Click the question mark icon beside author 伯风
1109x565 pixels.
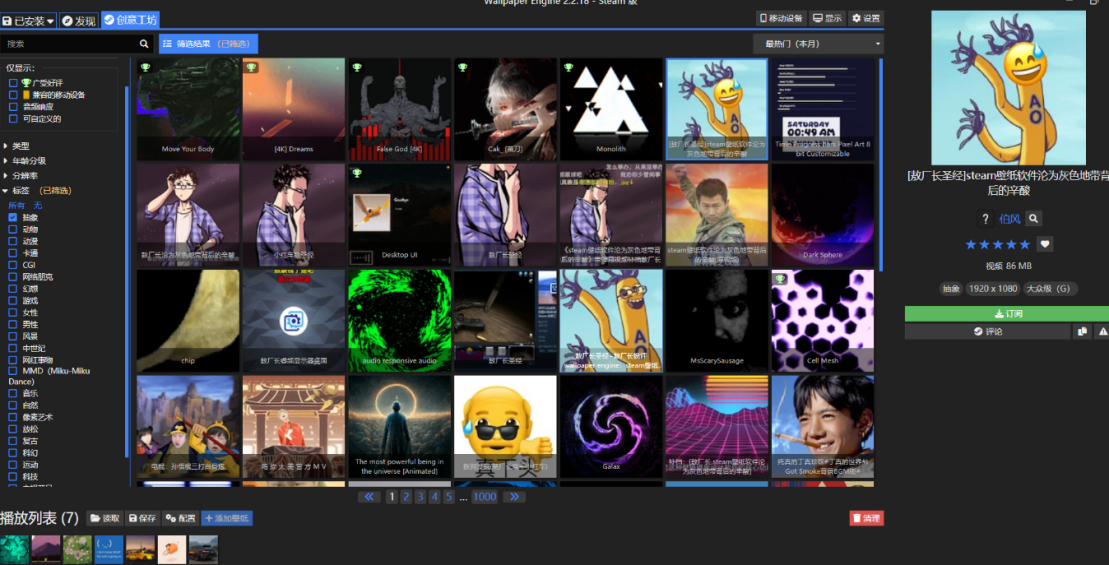(986, 219)
